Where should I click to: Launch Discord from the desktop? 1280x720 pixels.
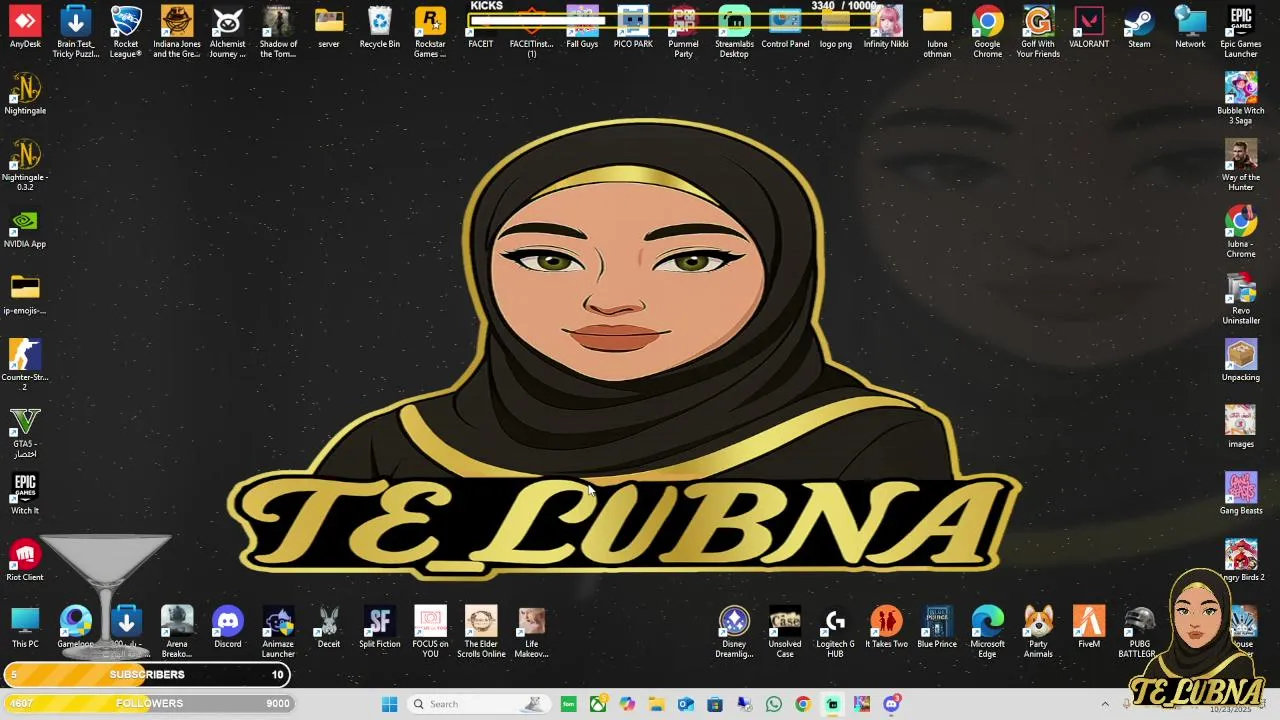[227, 628]
